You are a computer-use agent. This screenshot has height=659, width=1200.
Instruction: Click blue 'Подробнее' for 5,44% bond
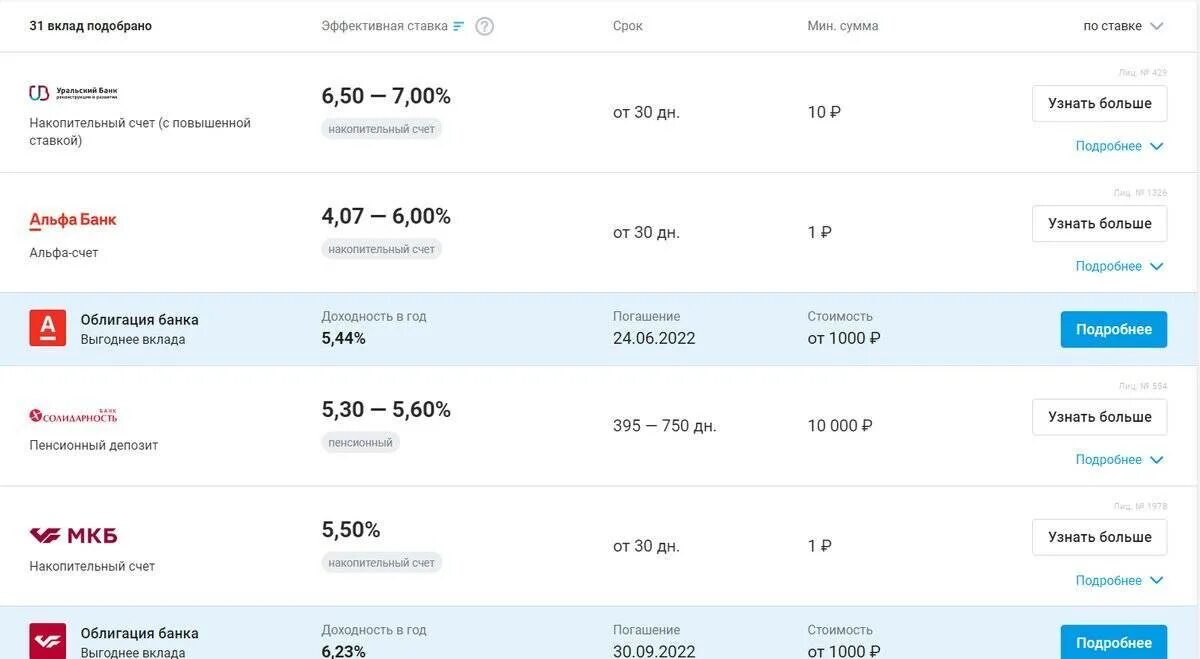1114,329
